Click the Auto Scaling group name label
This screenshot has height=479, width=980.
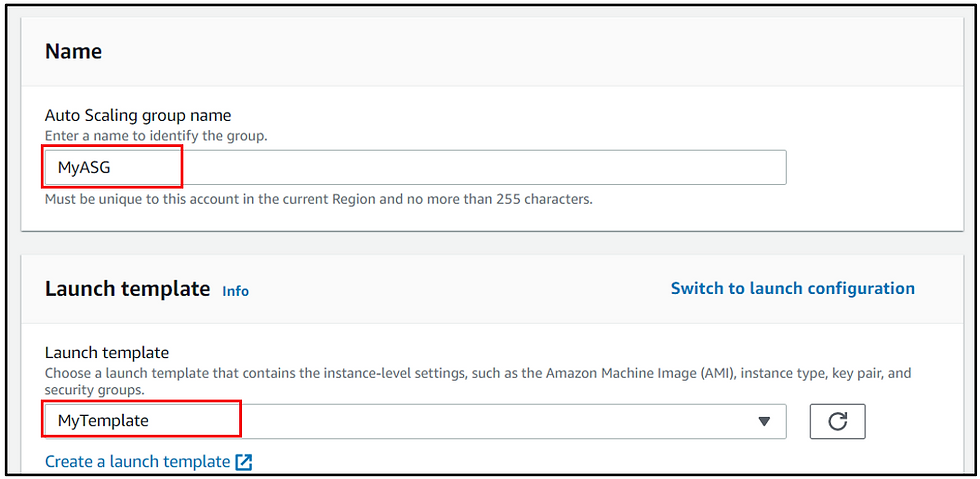138,116
